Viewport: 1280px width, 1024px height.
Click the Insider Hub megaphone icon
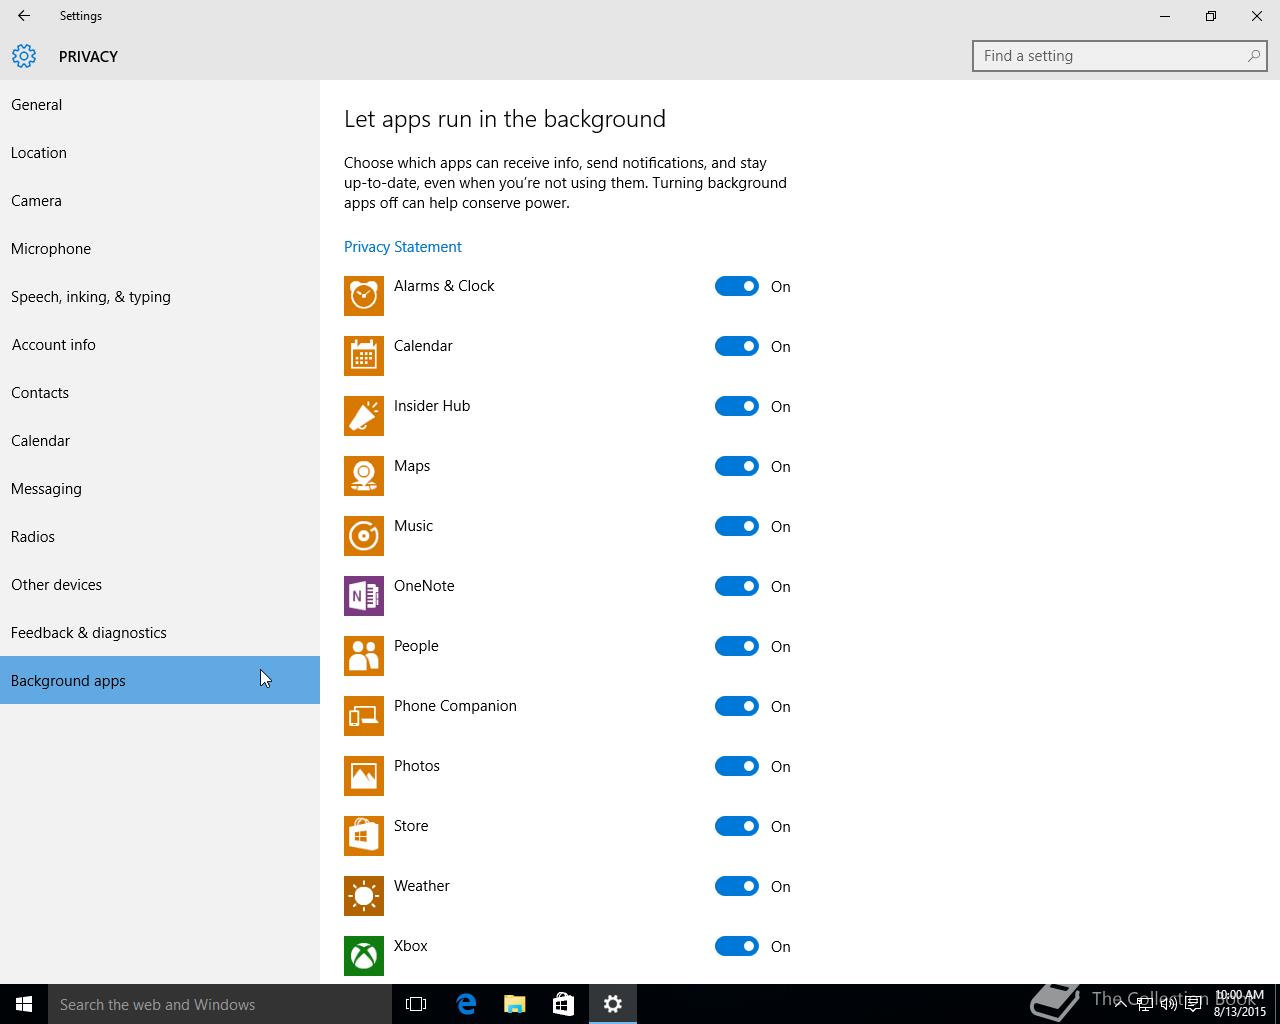point(364,416)
